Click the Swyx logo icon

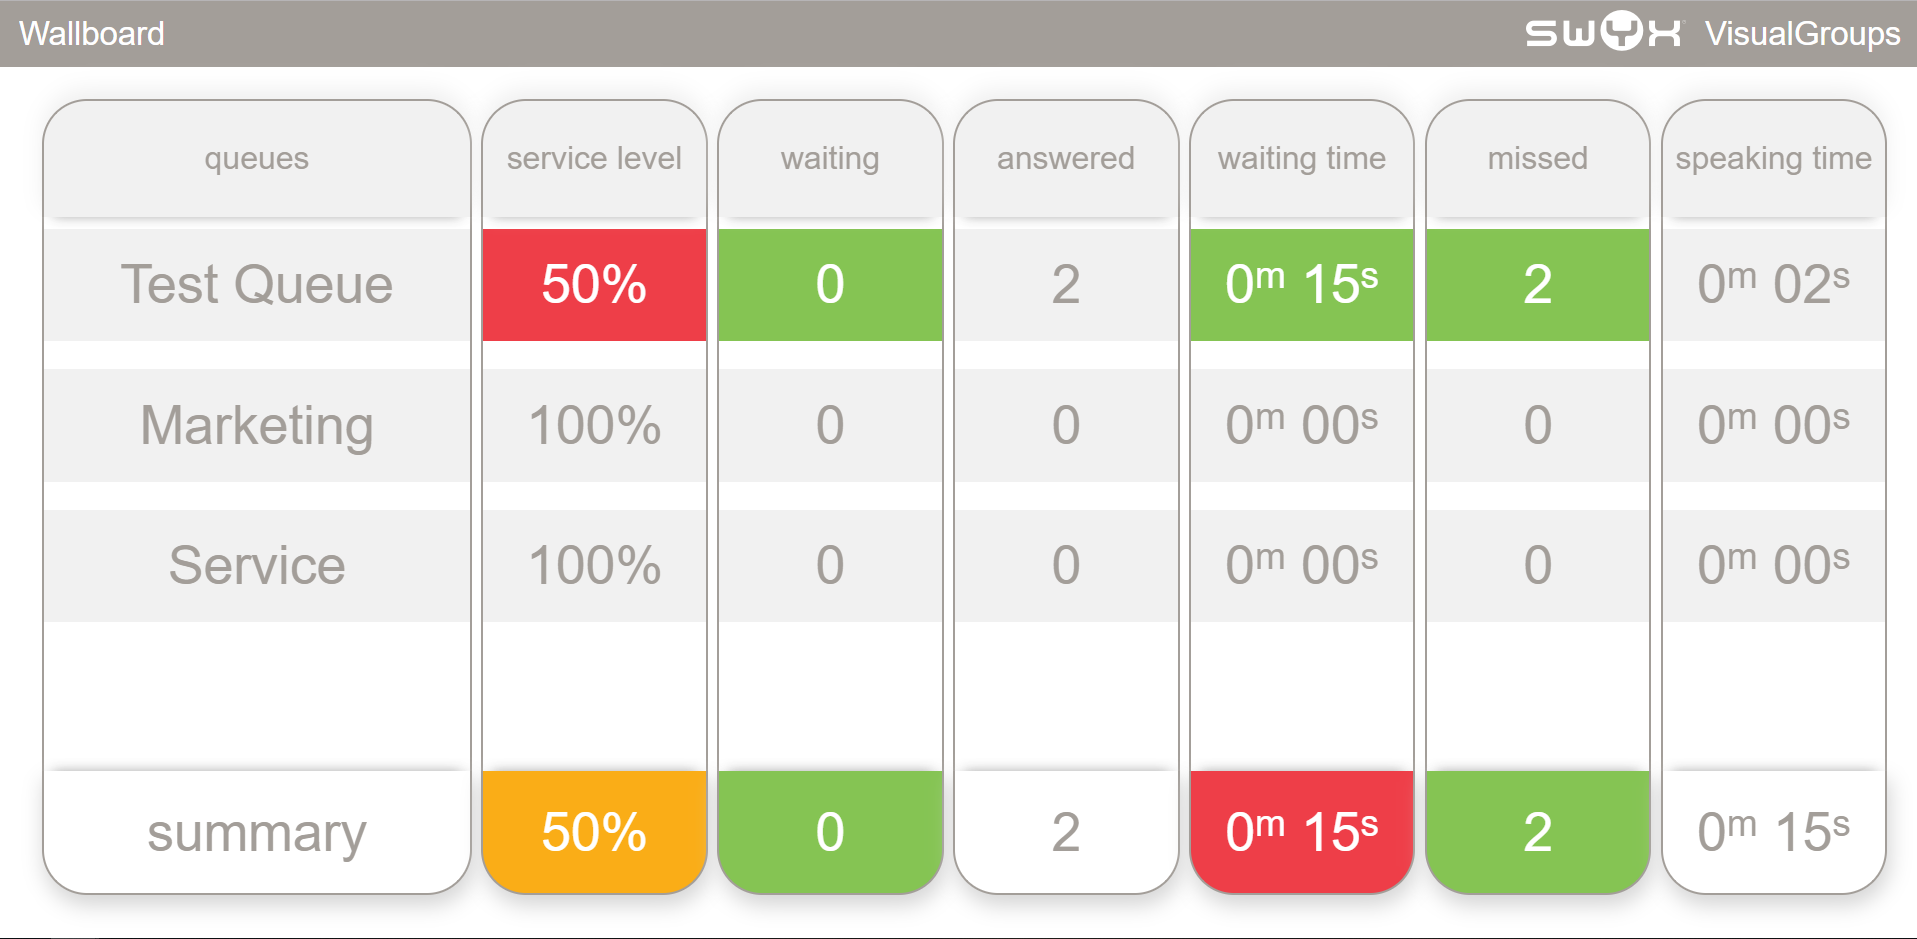point(1604,32)
